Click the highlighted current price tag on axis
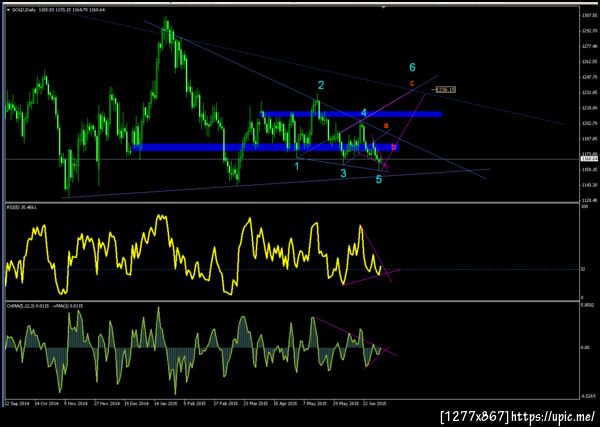Screen dimensions: 600x427 click(x=587, y=159)
